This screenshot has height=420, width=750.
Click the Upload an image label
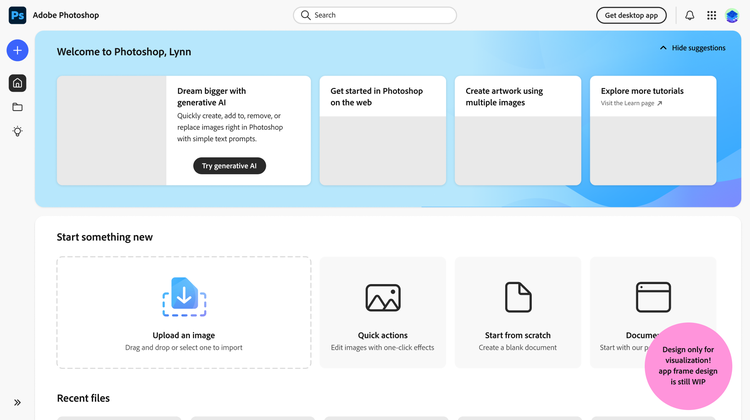tap(184, 335)
